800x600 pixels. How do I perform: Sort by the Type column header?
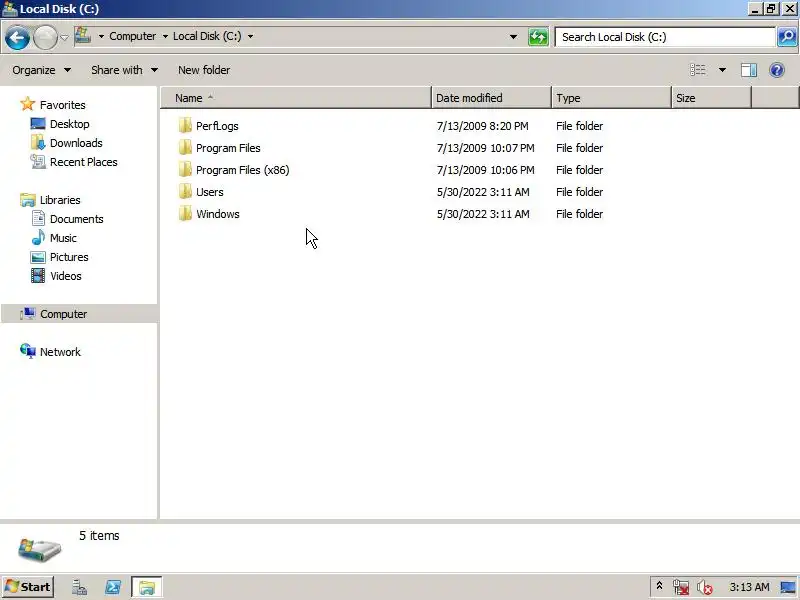611,98
